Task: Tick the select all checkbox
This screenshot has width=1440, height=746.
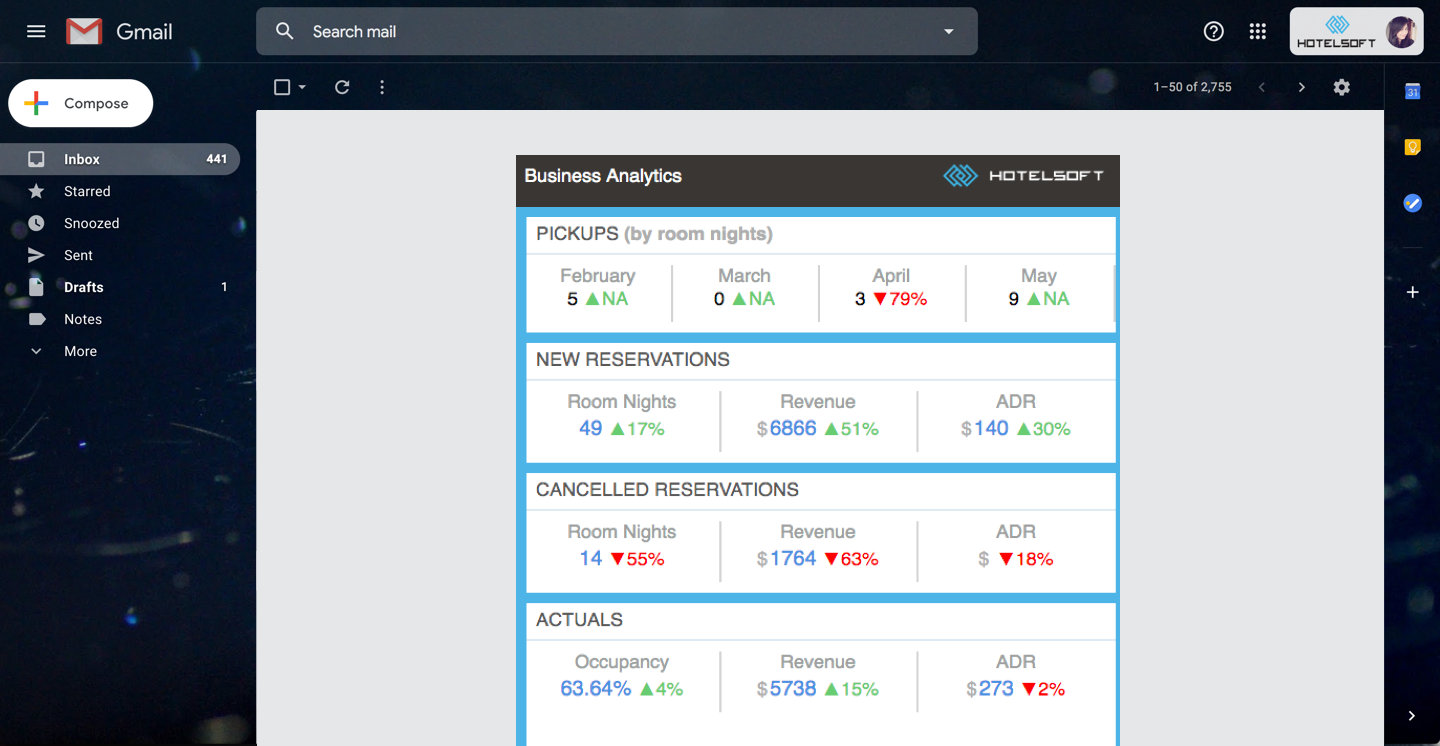Action: pyautogui.click(x=282, y=87)
